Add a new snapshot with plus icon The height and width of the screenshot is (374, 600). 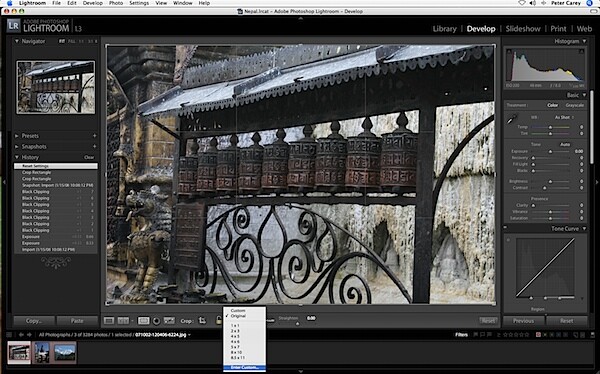coord(94,147)
